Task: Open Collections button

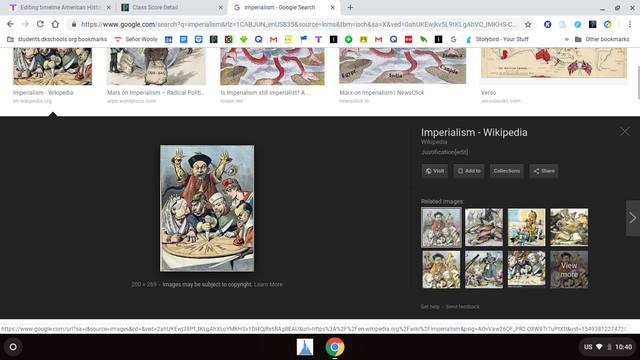Action: click(x=507, y=171)
